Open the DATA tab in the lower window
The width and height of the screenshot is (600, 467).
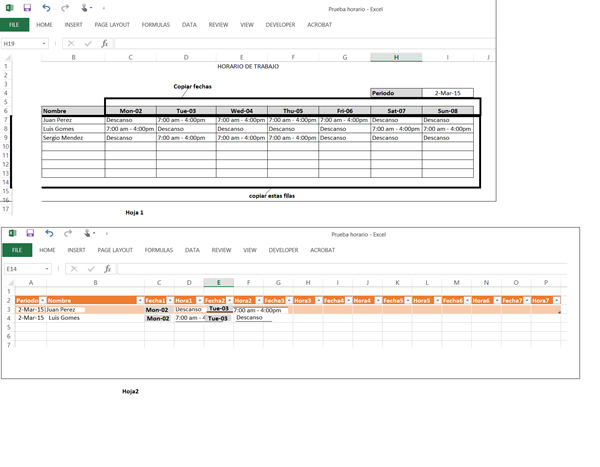point(192,250)
